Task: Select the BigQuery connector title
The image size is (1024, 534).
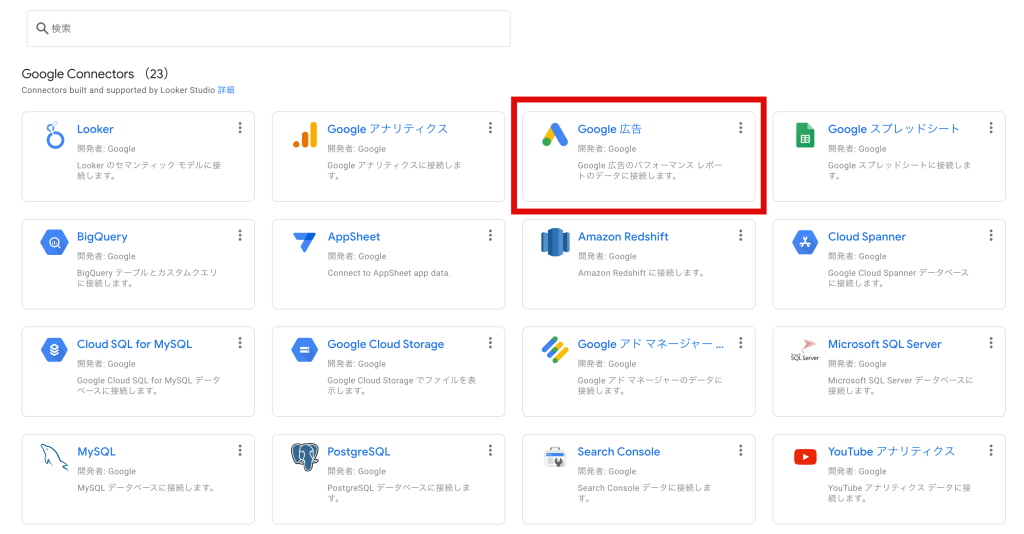Action: point(102,237)
